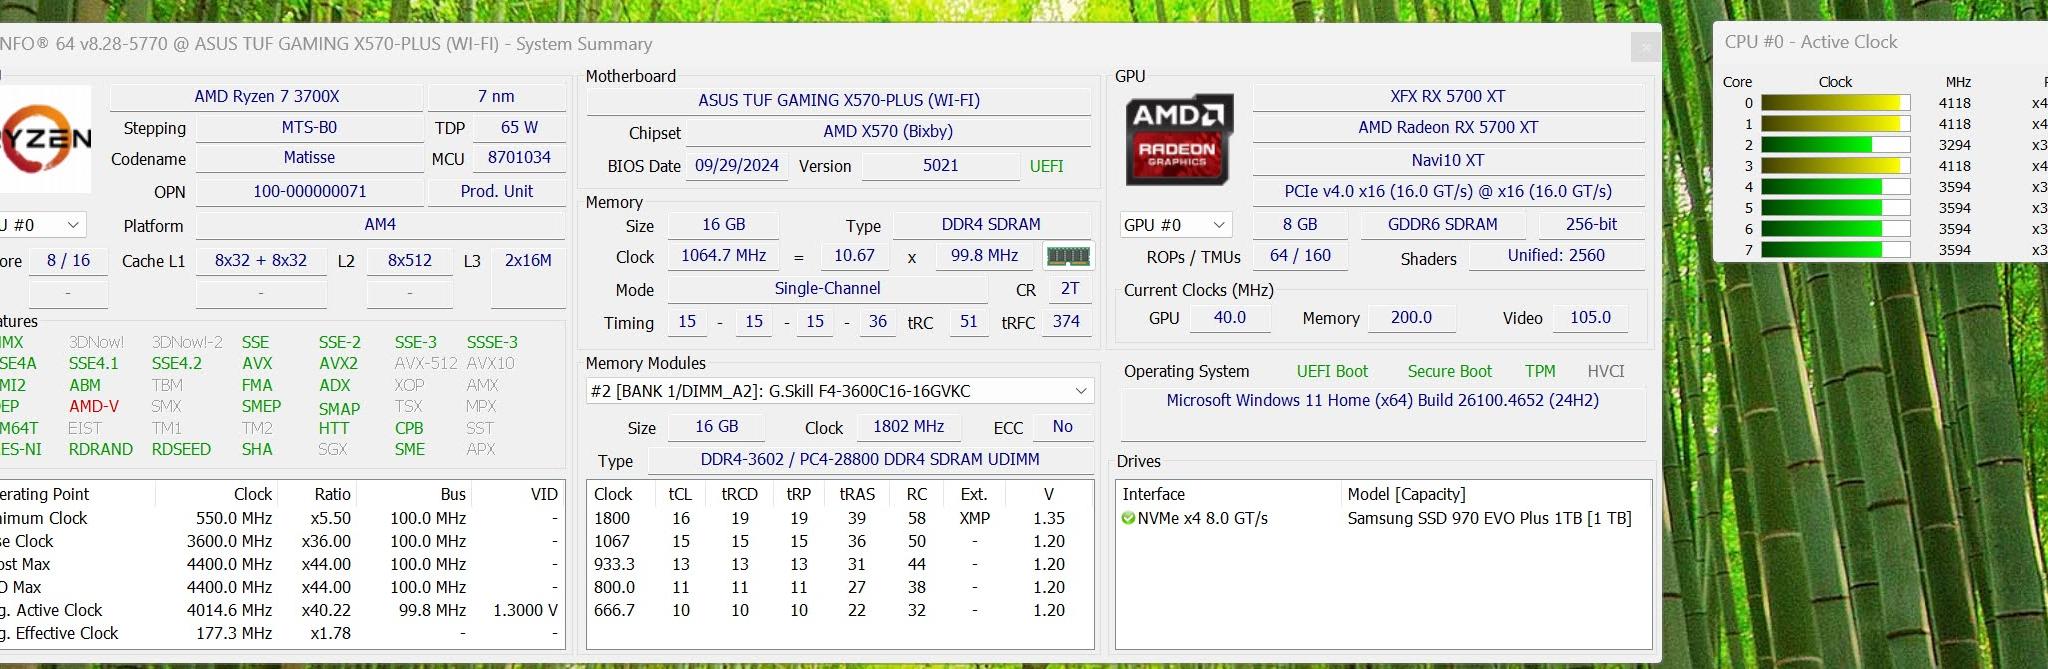
Task: Close the System Summary window
Action: point(1645,46)
